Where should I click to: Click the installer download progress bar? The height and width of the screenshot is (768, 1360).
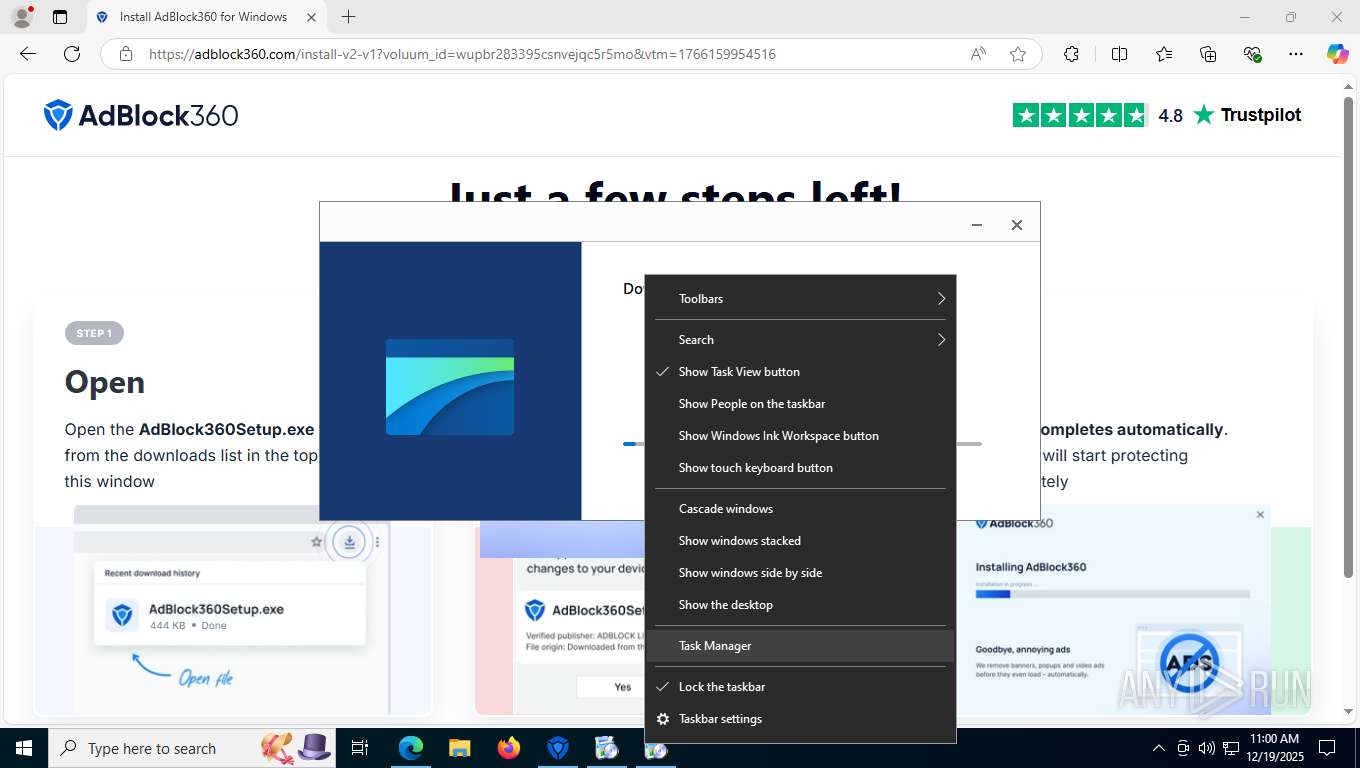coord(802,444)
